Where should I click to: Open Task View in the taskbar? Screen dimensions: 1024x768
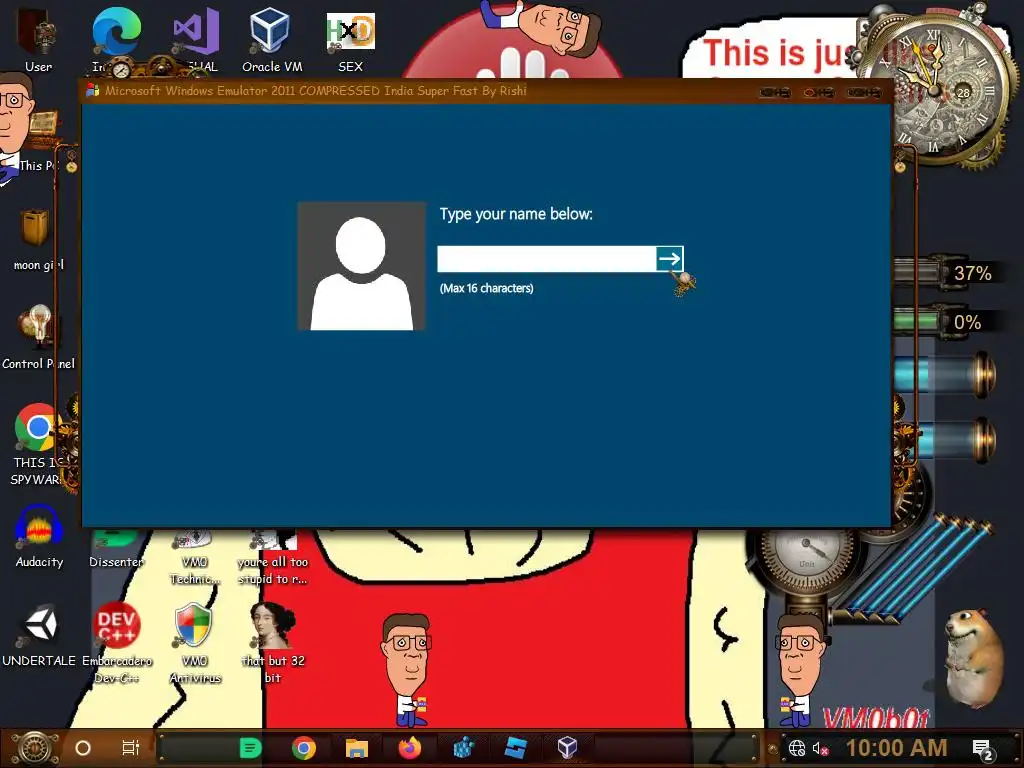[x=131, y=748]
